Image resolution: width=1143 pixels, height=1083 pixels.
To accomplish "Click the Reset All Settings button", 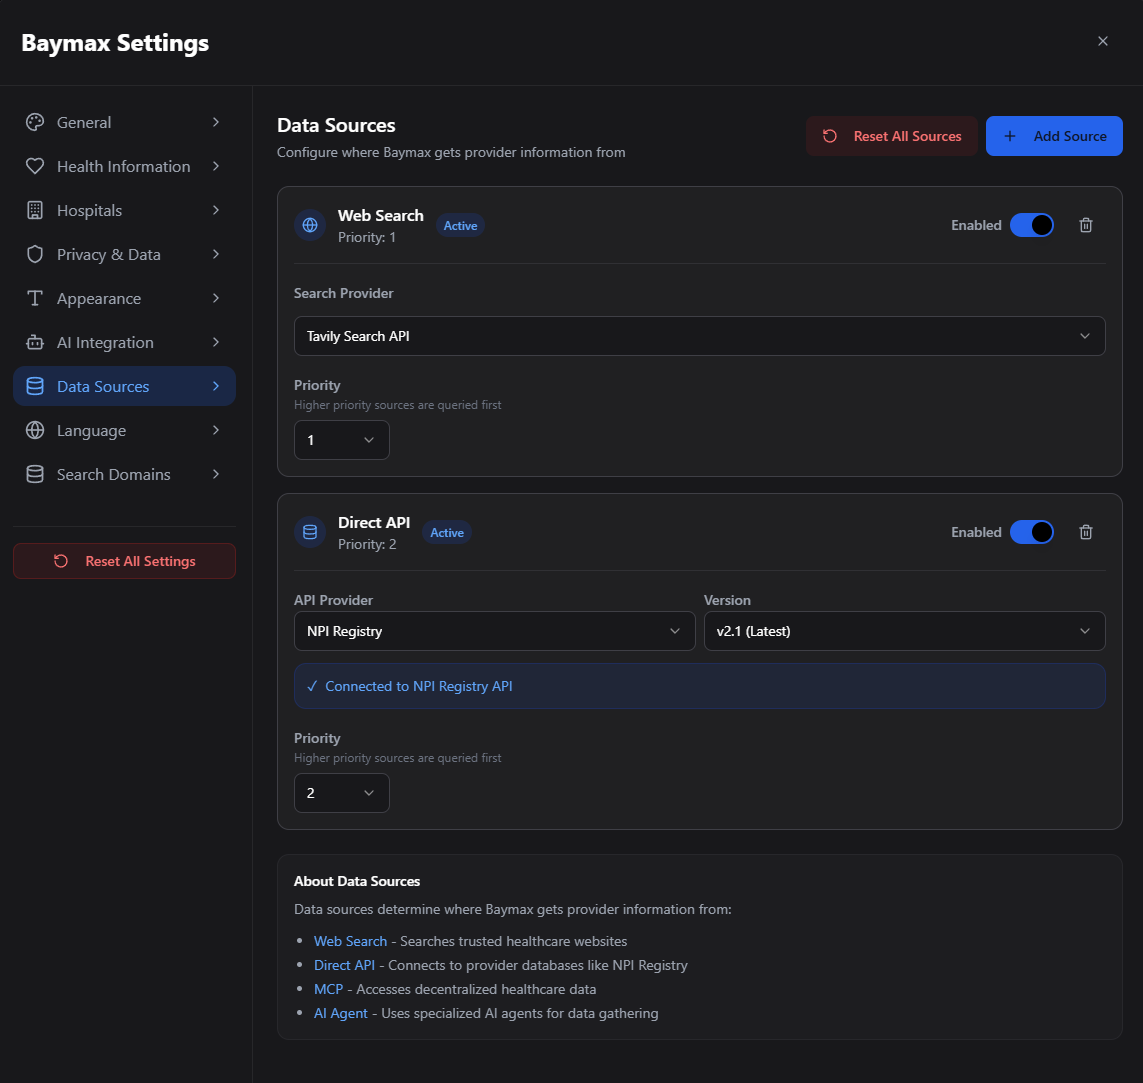I will point(124,561).
